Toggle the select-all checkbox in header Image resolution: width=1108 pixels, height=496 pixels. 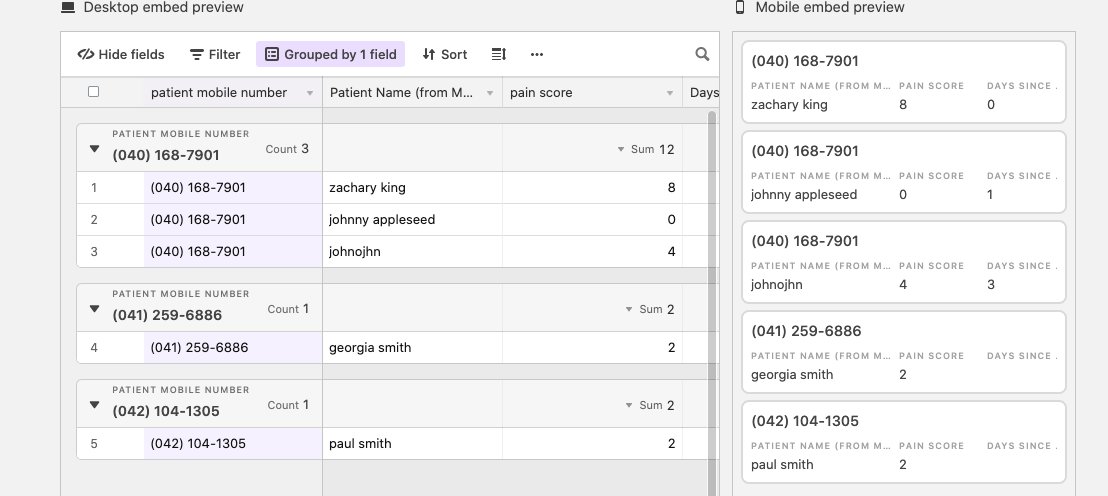coord(93,92)
